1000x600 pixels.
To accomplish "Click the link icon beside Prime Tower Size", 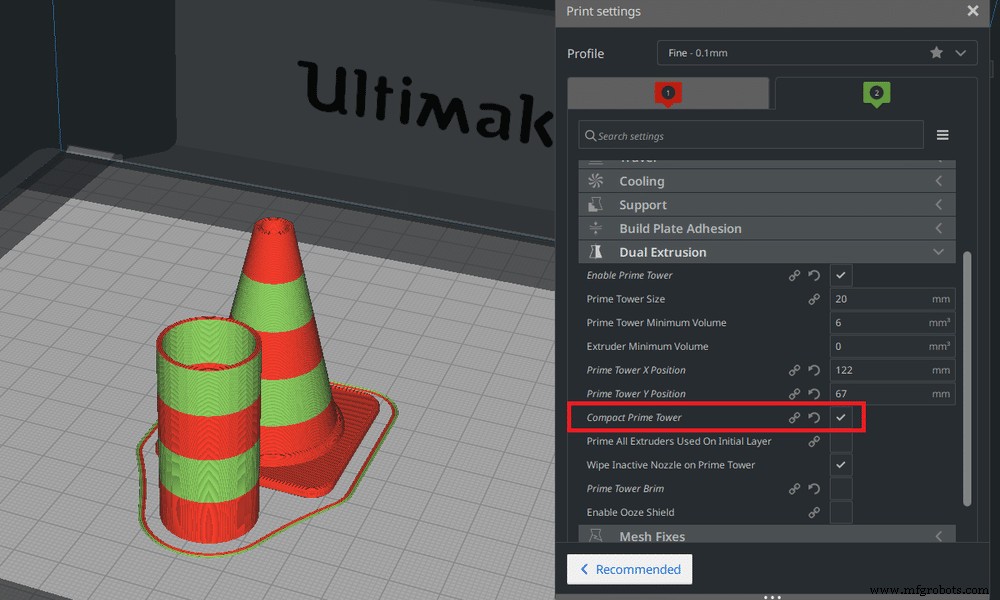I will [815, 299].
